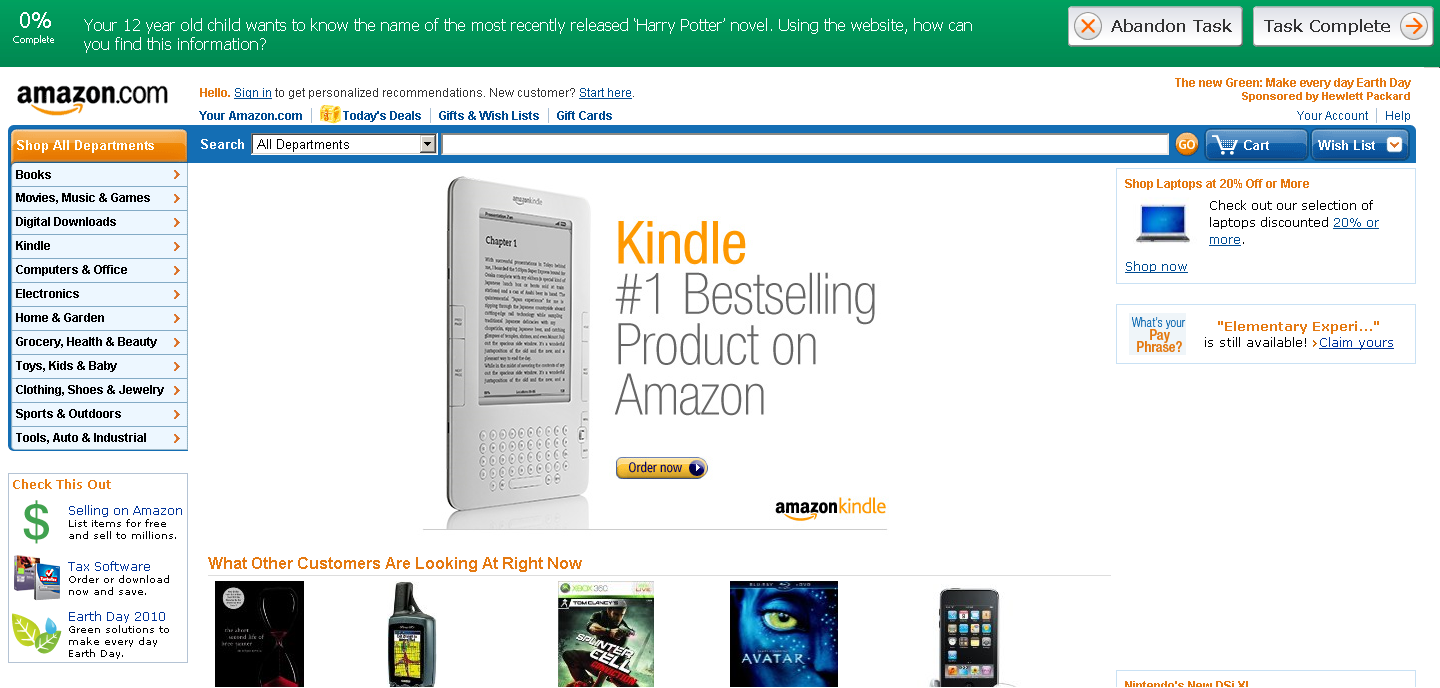Screen dimensions: 1440x688
Task: Open the Avatar Blu-ray product thumbnail
Action: [784, 634]
